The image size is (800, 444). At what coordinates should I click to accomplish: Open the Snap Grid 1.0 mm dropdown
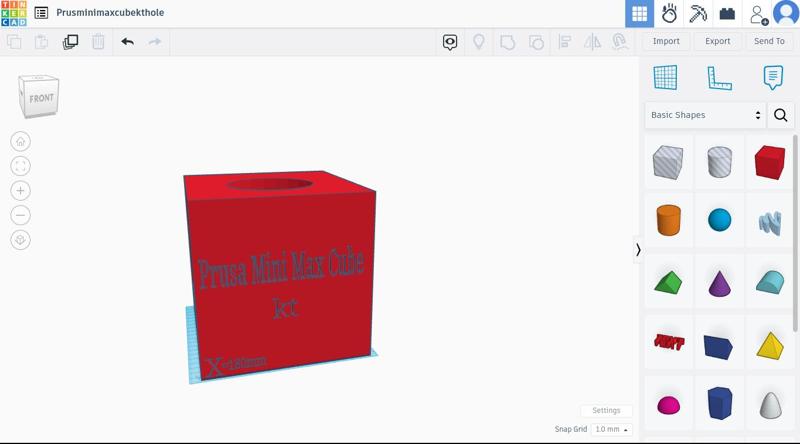tap(611, 429)
